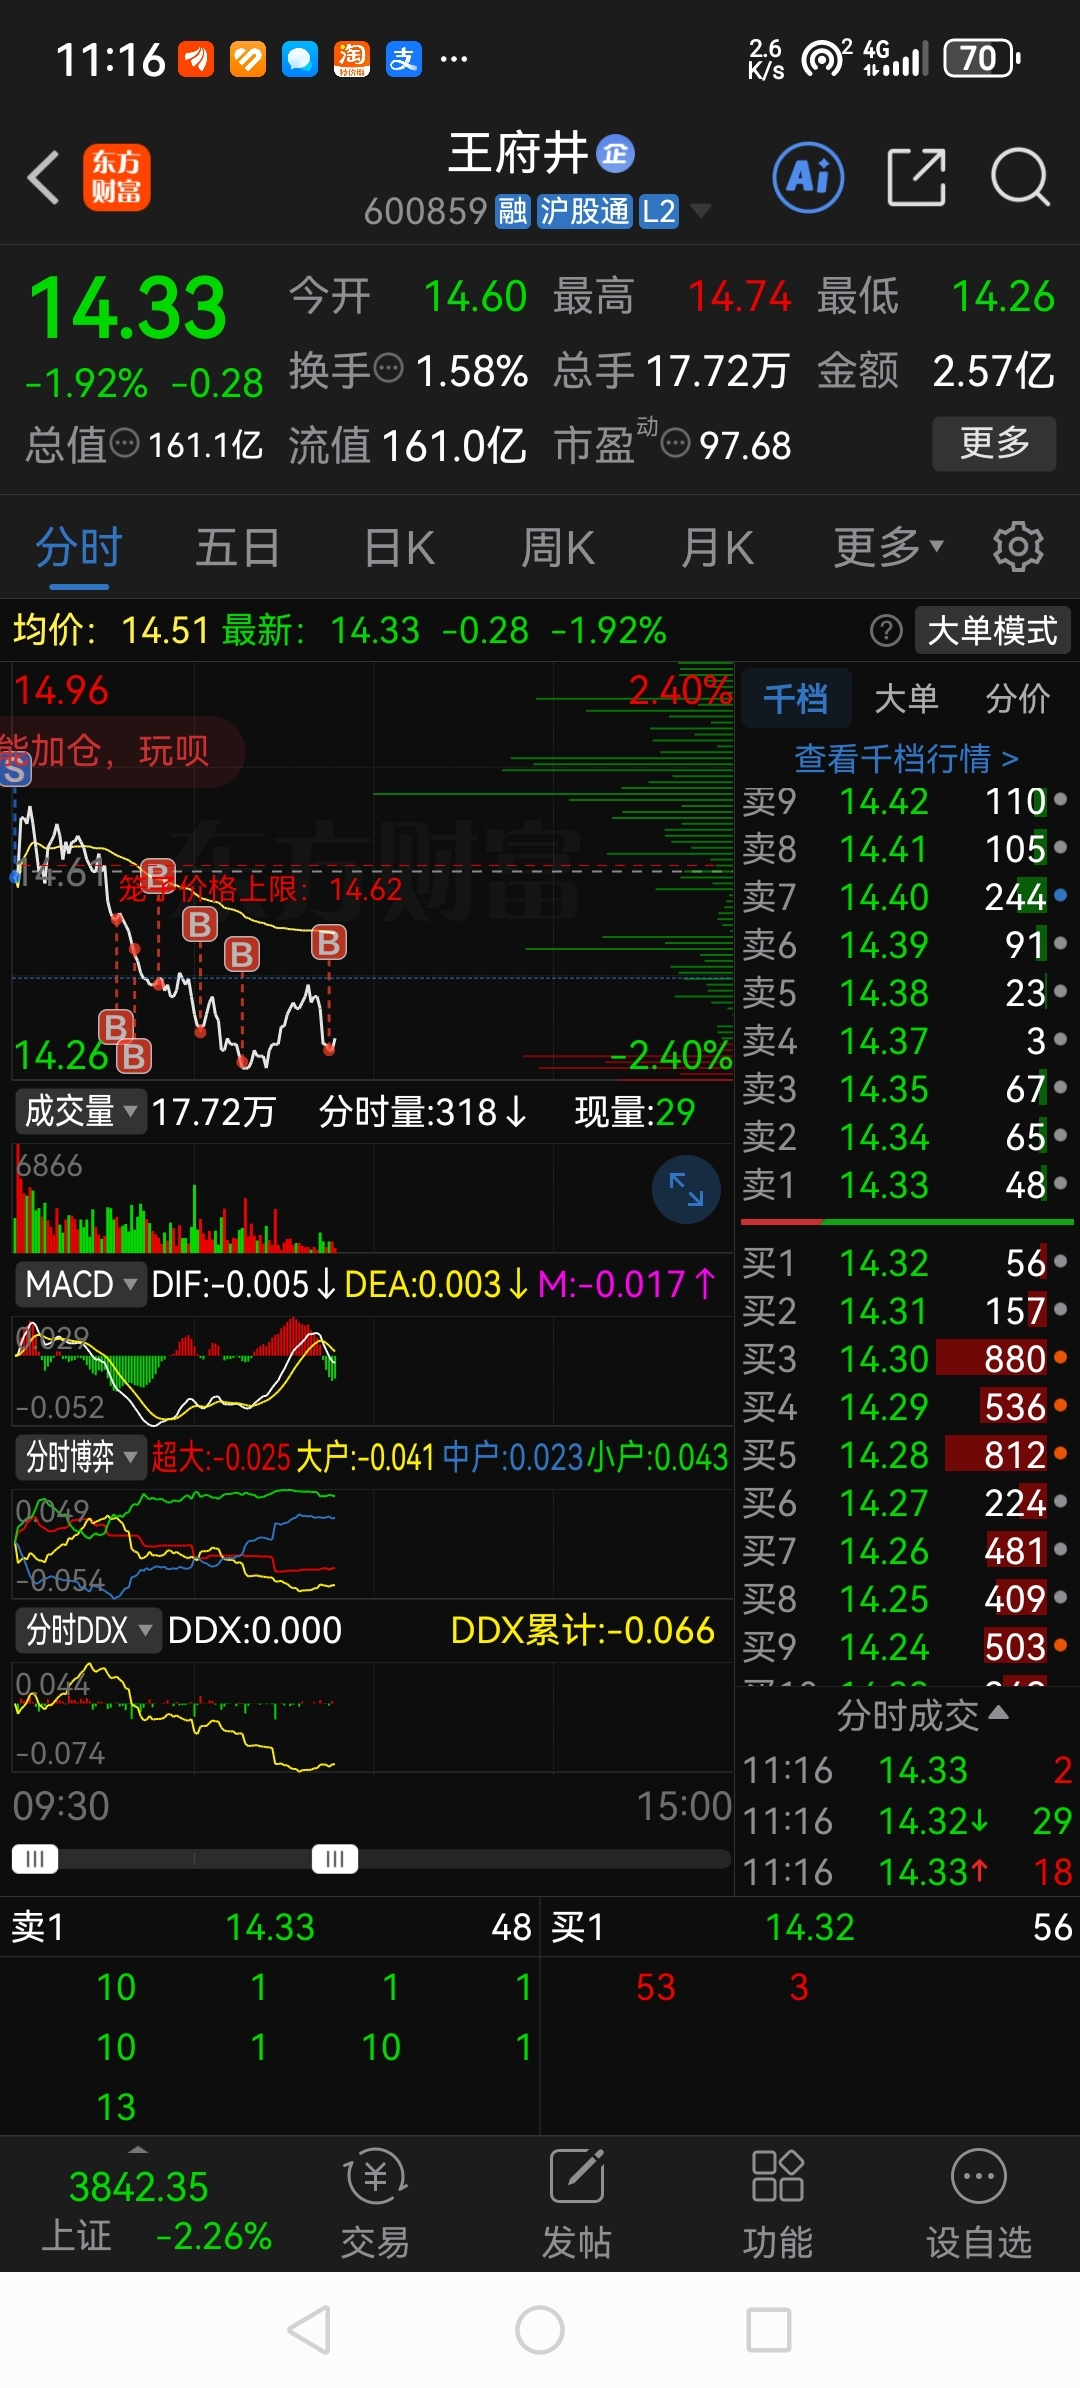Open the MACD indicator dropdown
The width and height of the screenshot is (1080, 2388).
click(x=81, y=1284)
